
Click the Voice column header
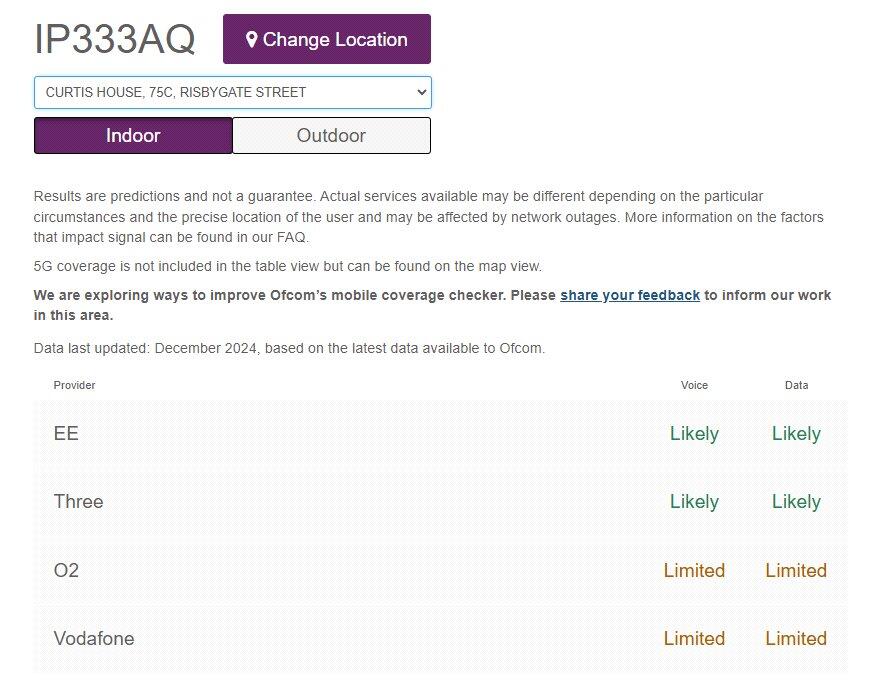point(694,385)
